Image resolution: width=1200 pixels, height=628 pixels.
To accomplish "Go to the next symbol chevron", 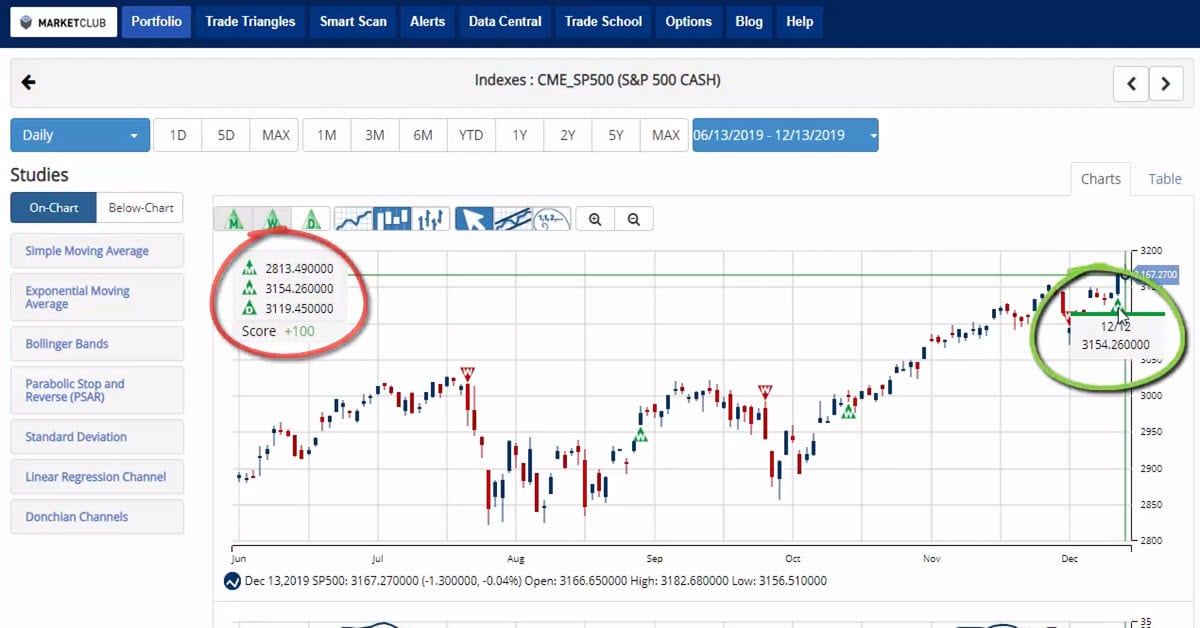I will tap(1166, 84).
